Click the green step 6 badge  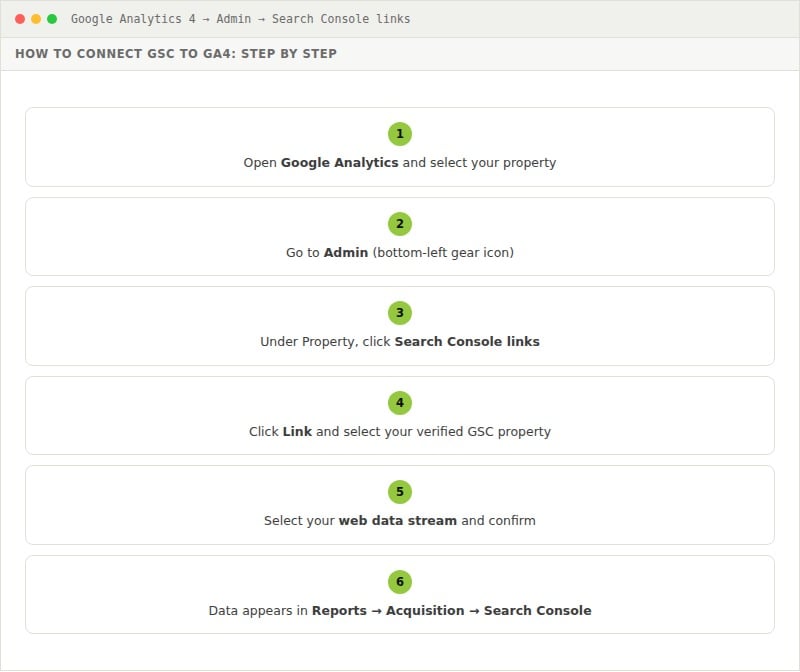(399, 582)
